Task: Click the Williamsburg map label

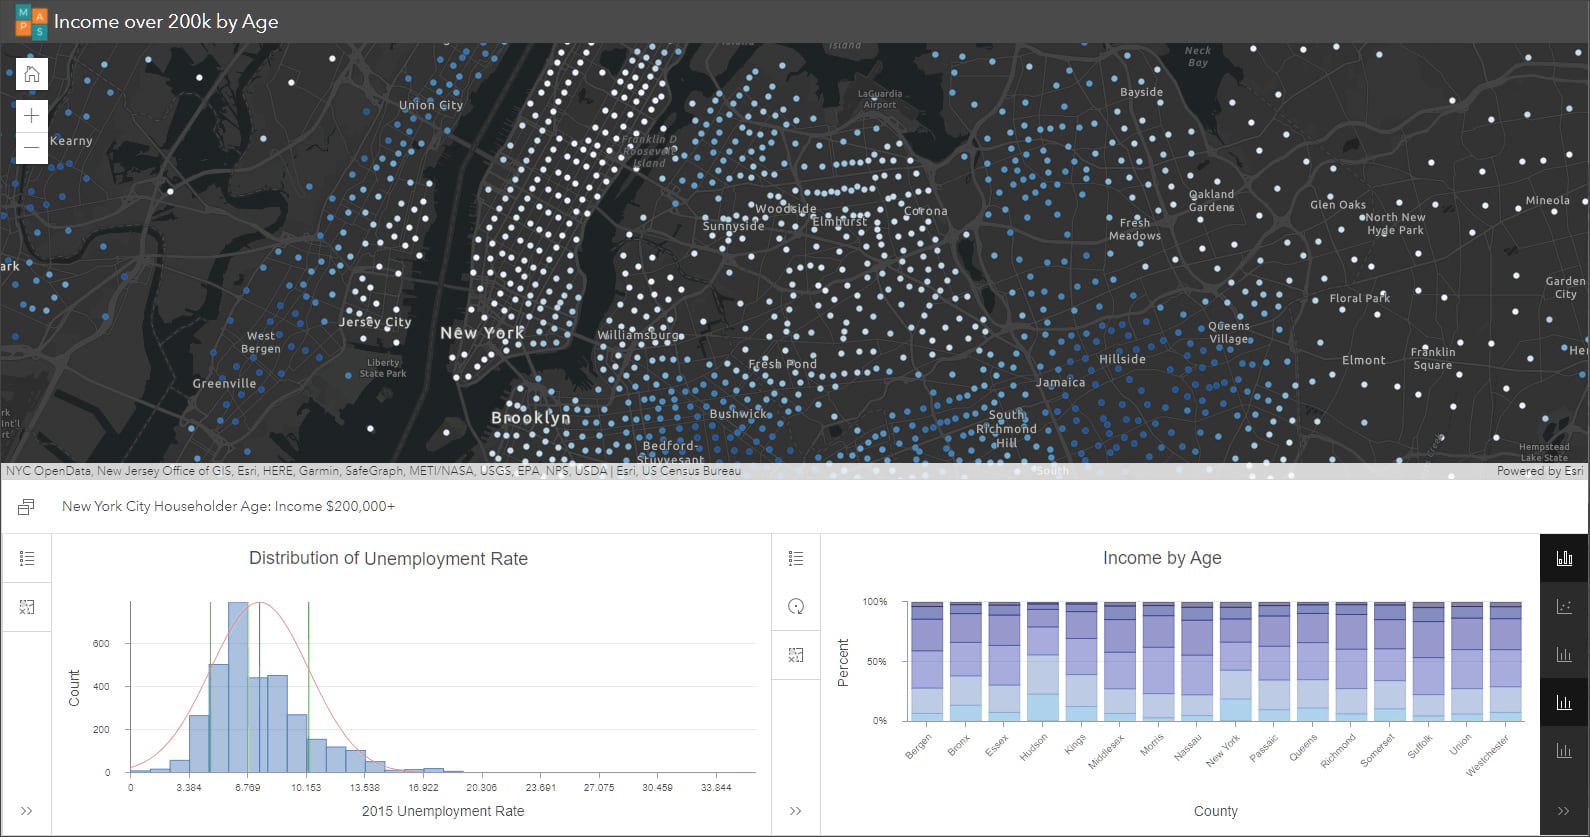Action: (x=639, y=335)
